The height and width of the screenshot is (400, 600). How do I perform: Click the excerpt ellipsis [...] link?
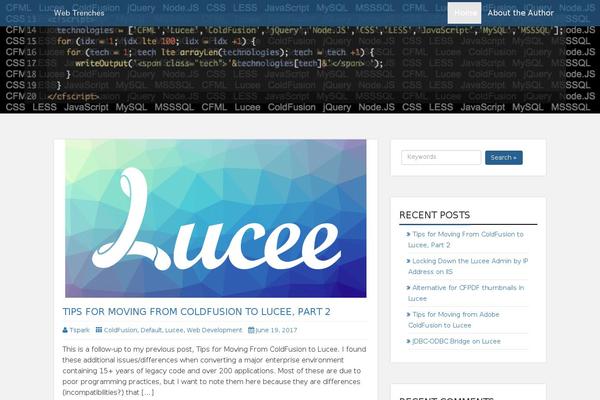pos(148,392)
